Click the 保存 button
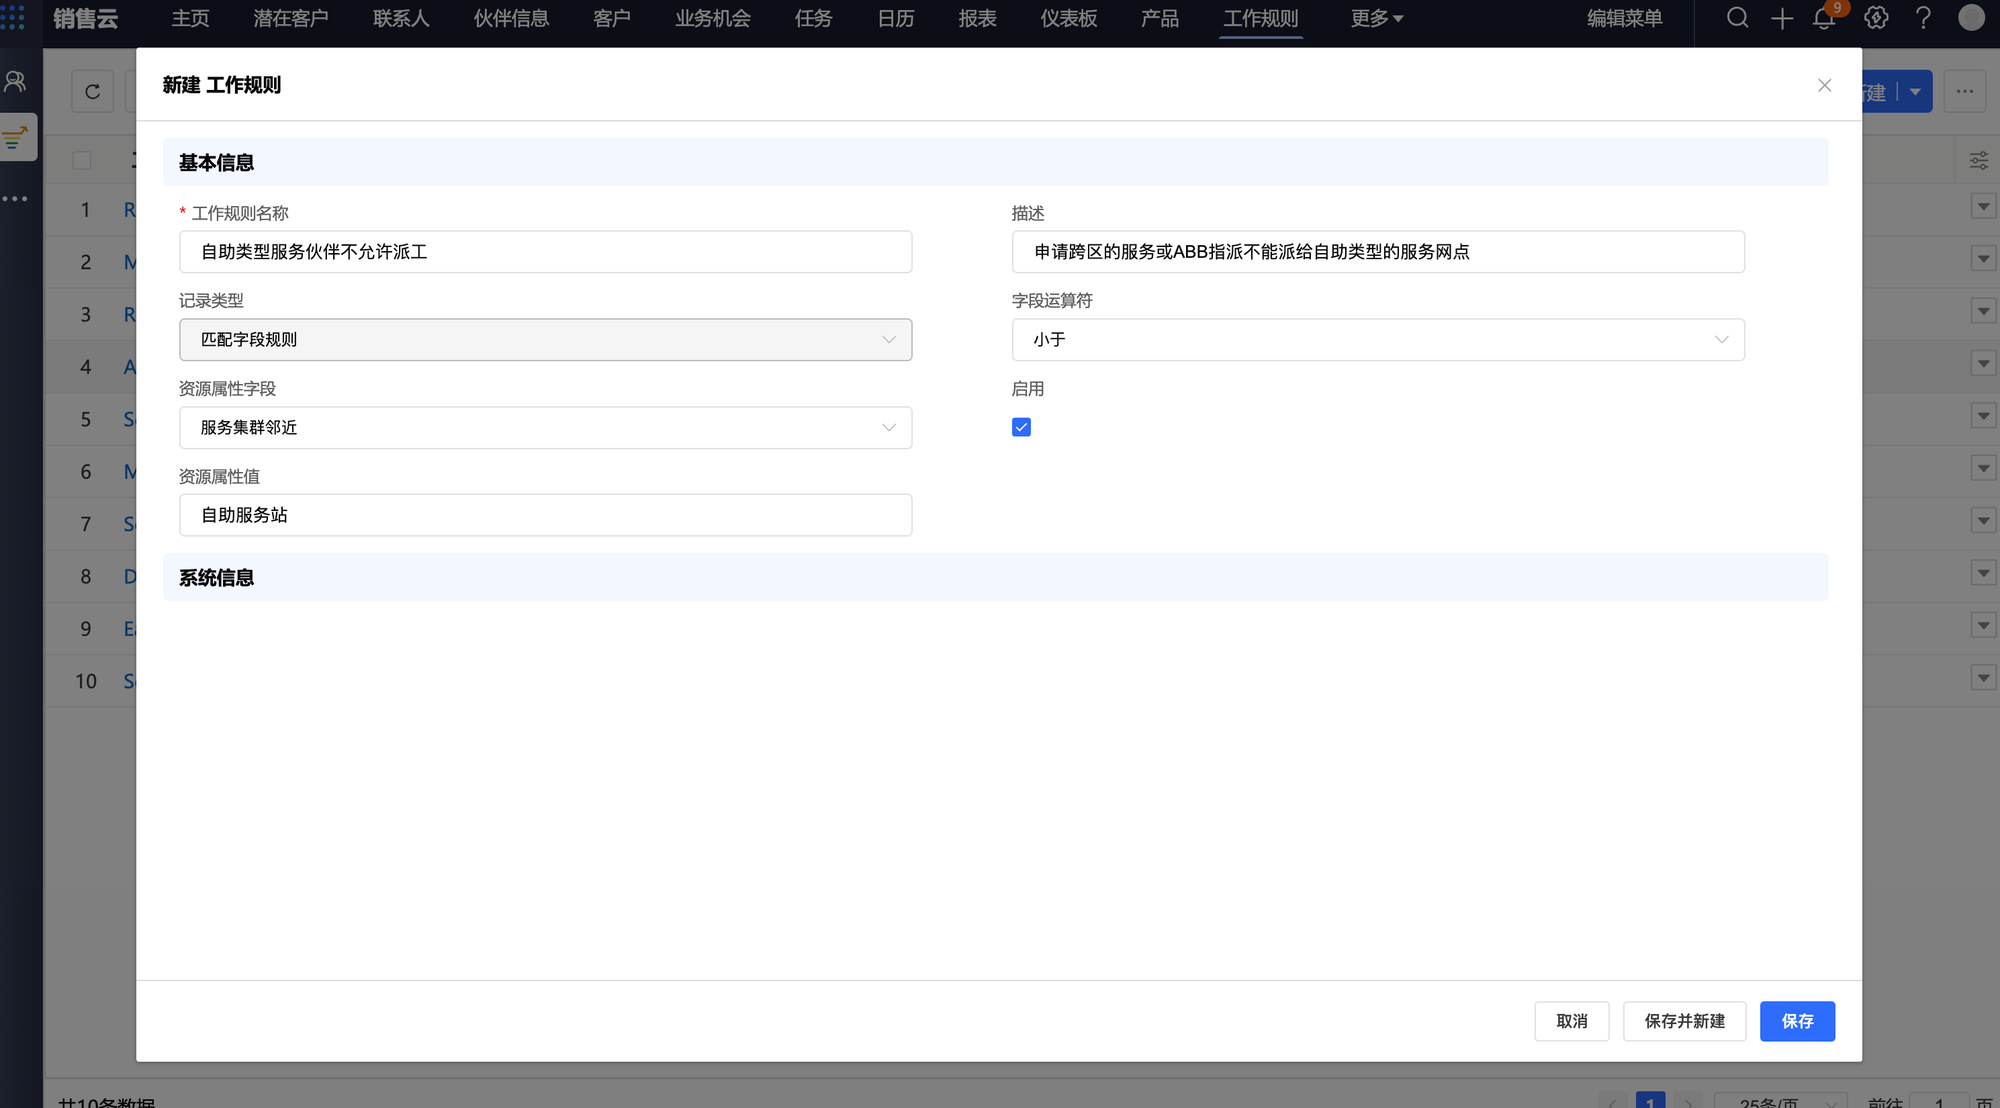2000x1108 pixels. click(1796, 1021)
